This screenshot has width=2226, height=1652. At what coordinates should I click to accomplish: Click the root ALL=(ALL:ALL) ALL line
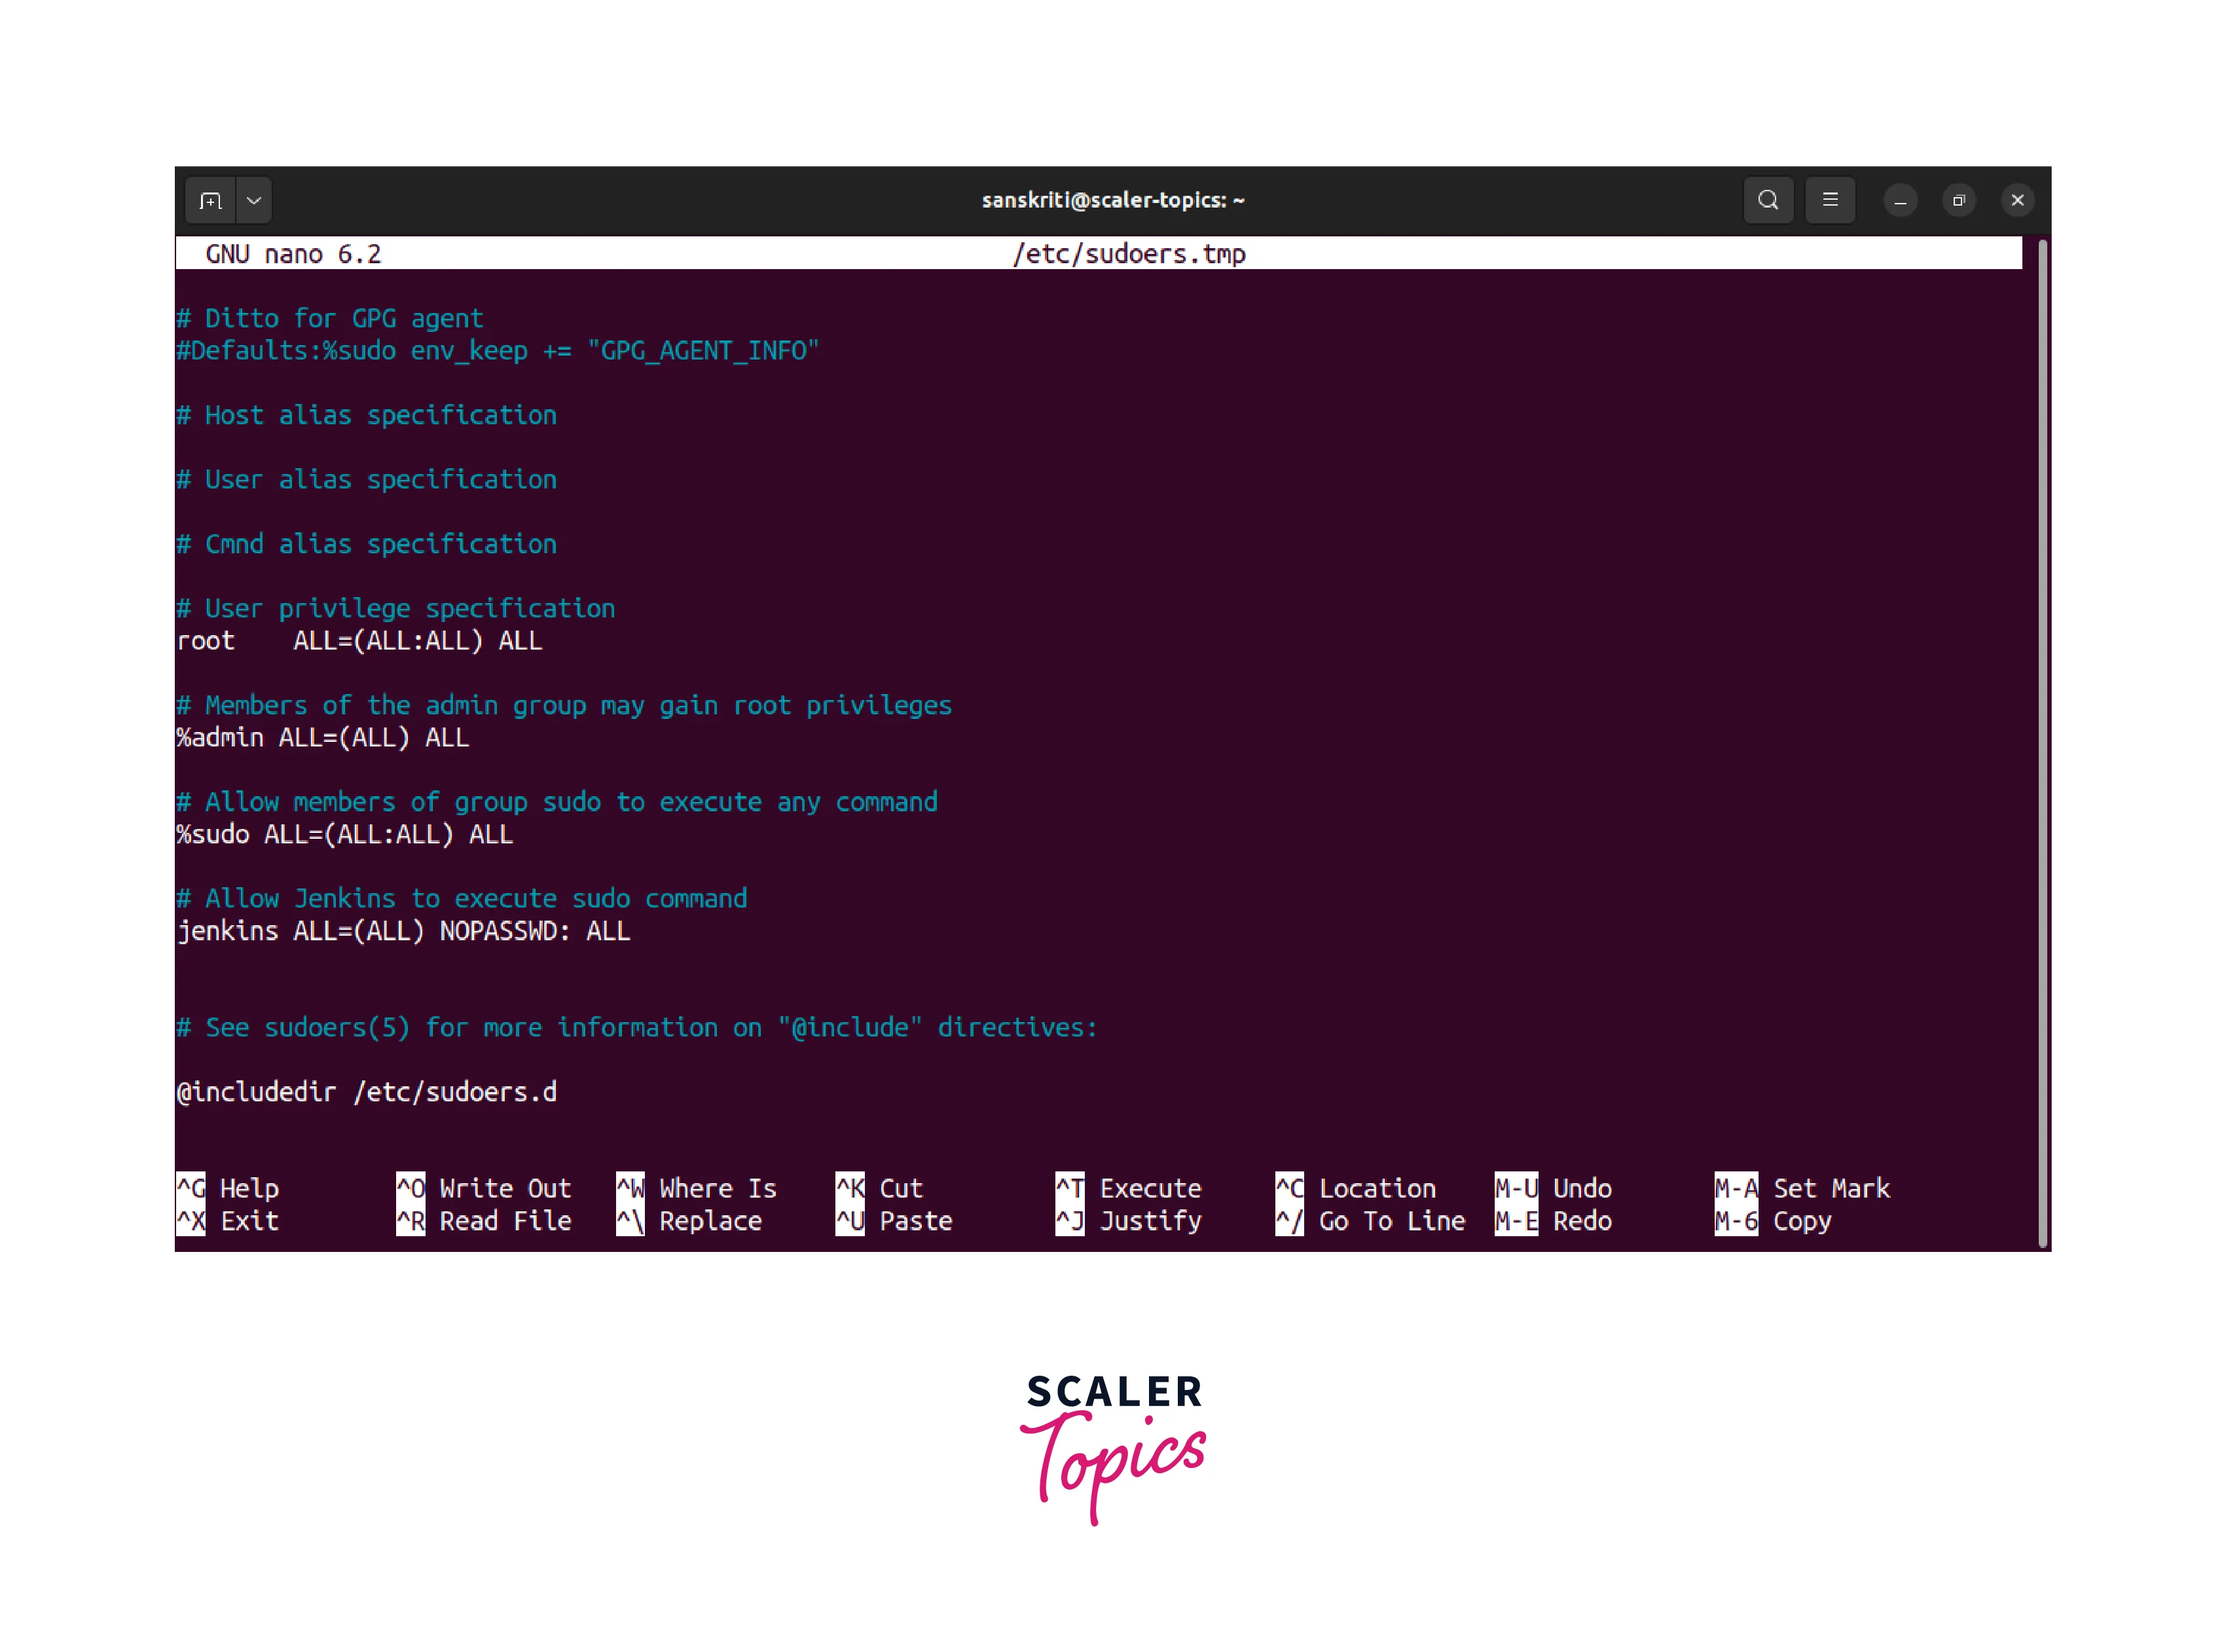pyautogui.click(x=359, y=641)
